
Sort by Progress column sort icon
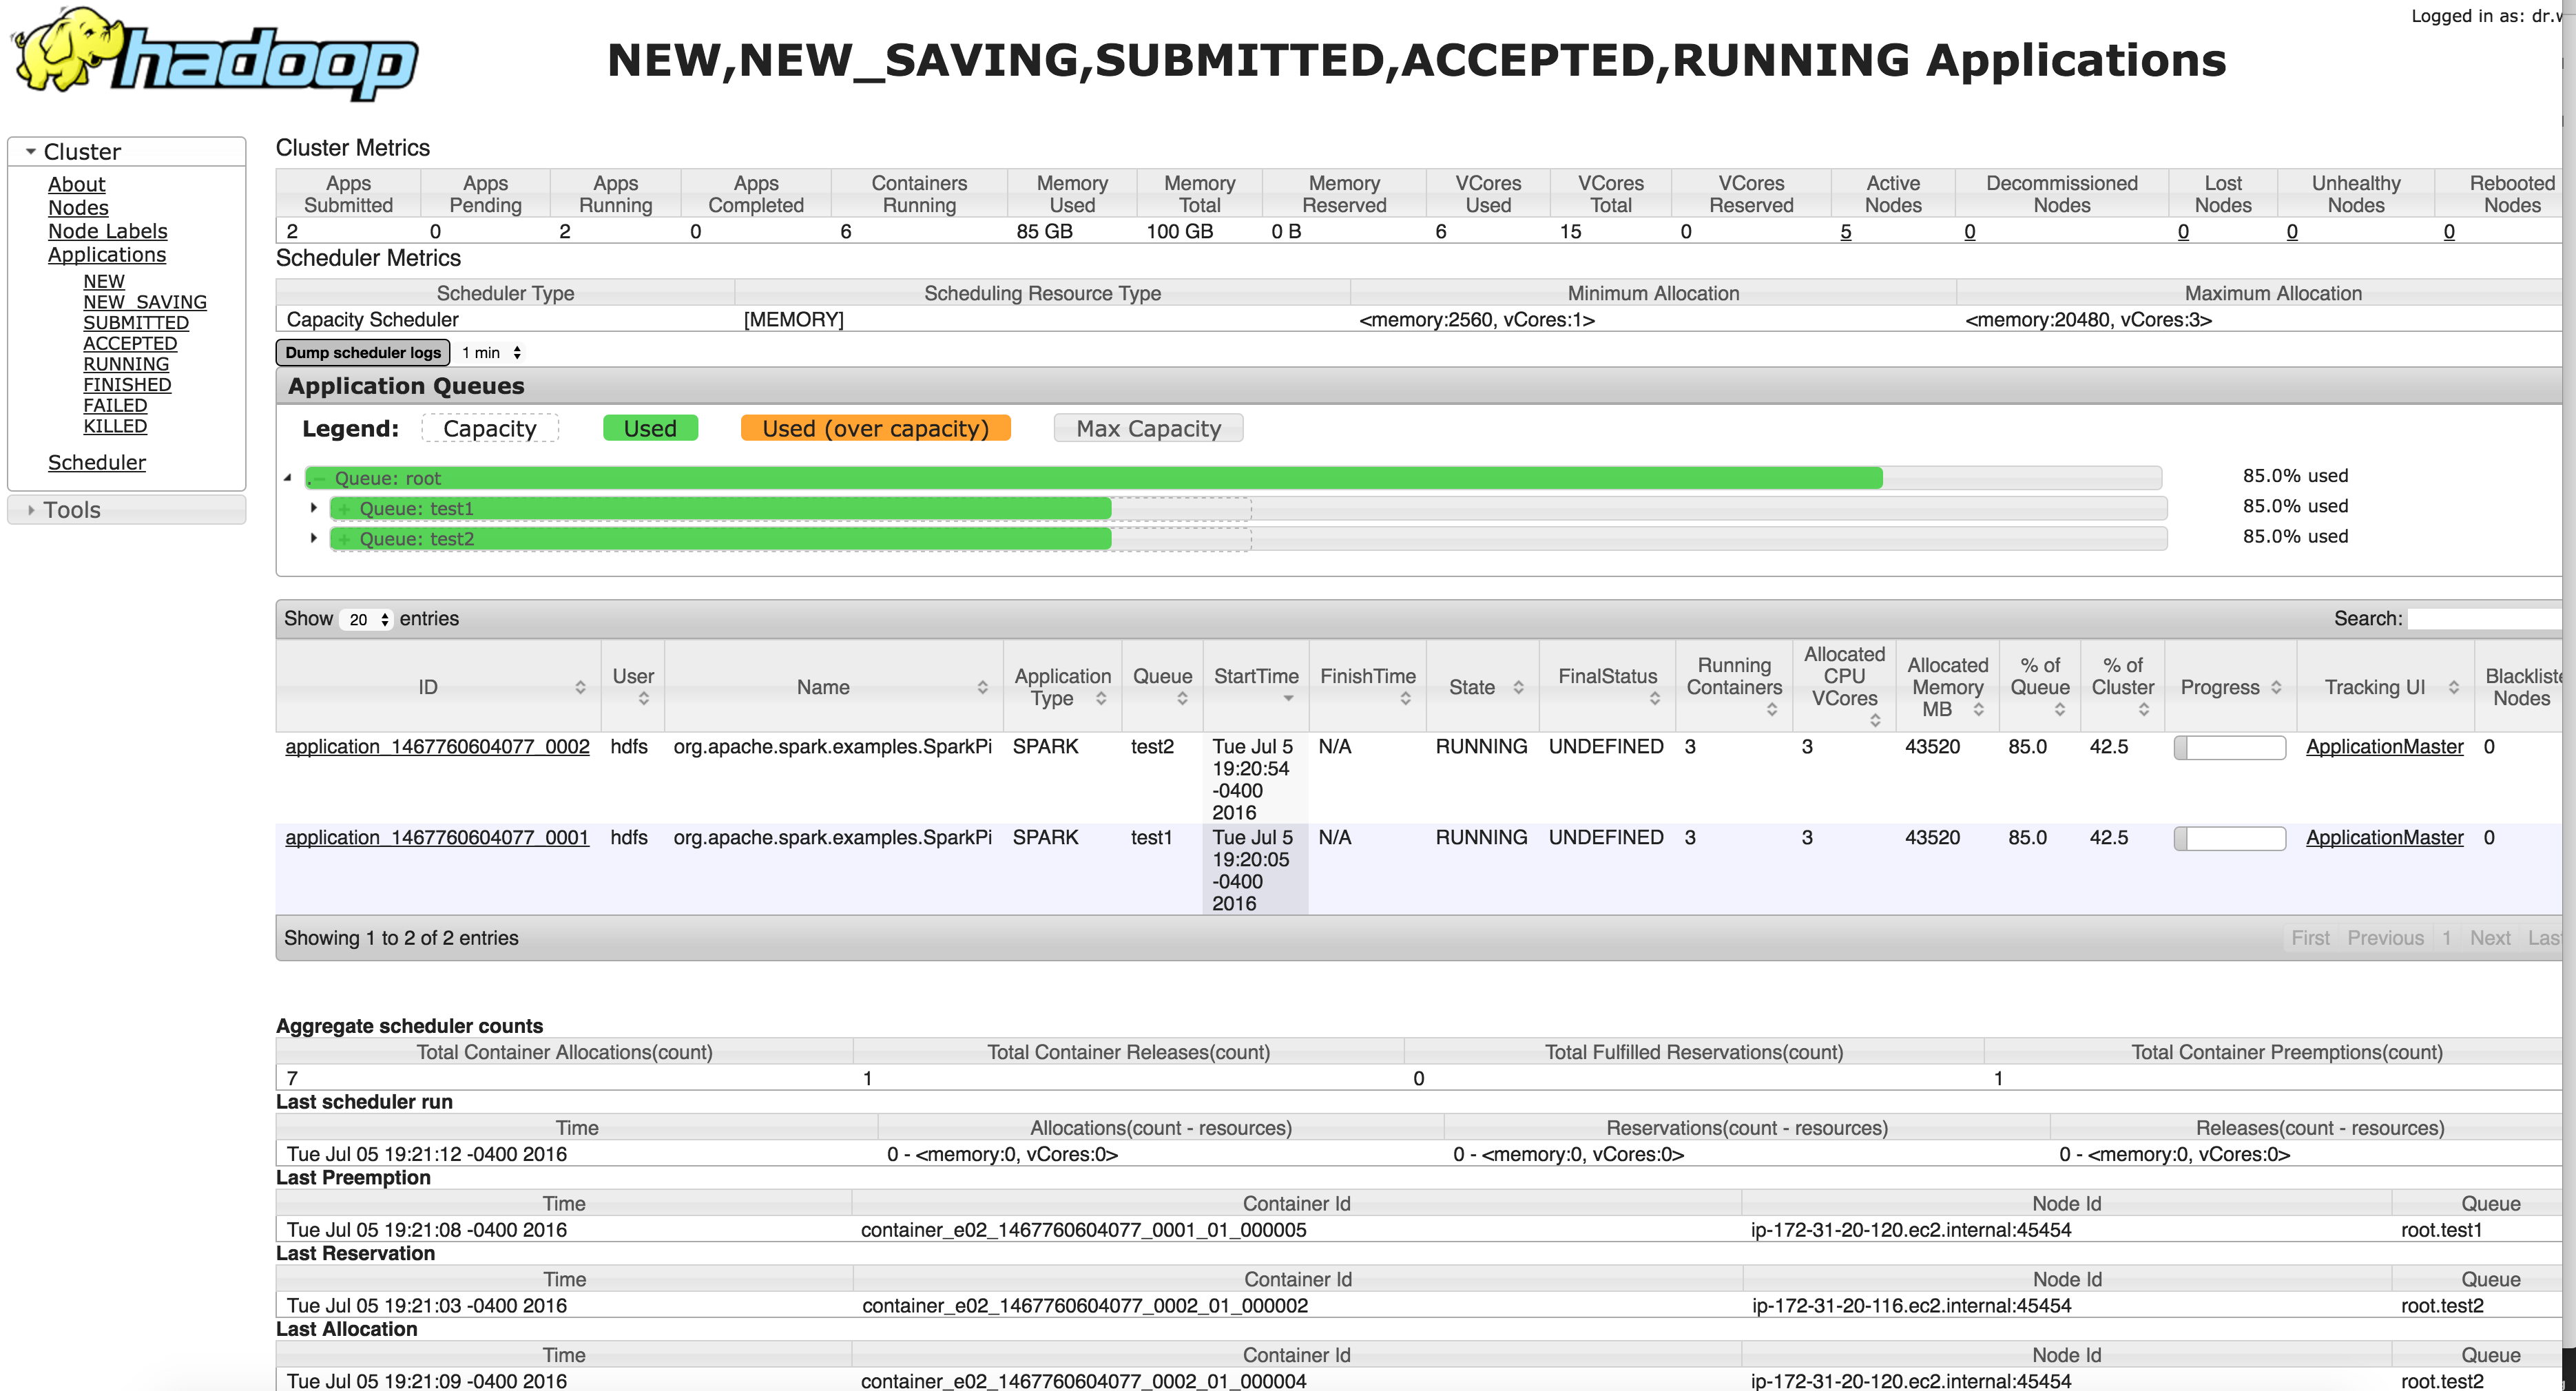coord(2276,687)
